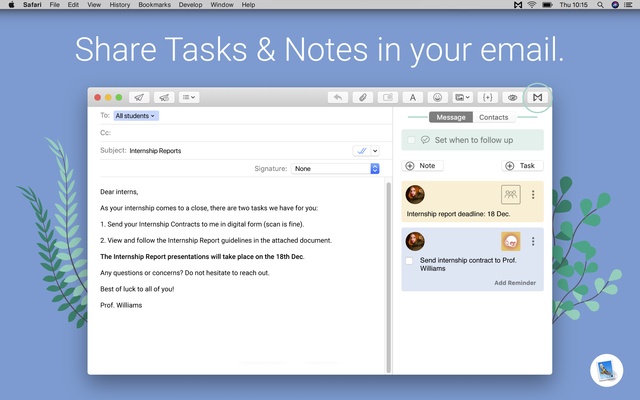The image size is (640, 400).
Task: Click the Mail stamp app icon badge
Action: [606, 370]
